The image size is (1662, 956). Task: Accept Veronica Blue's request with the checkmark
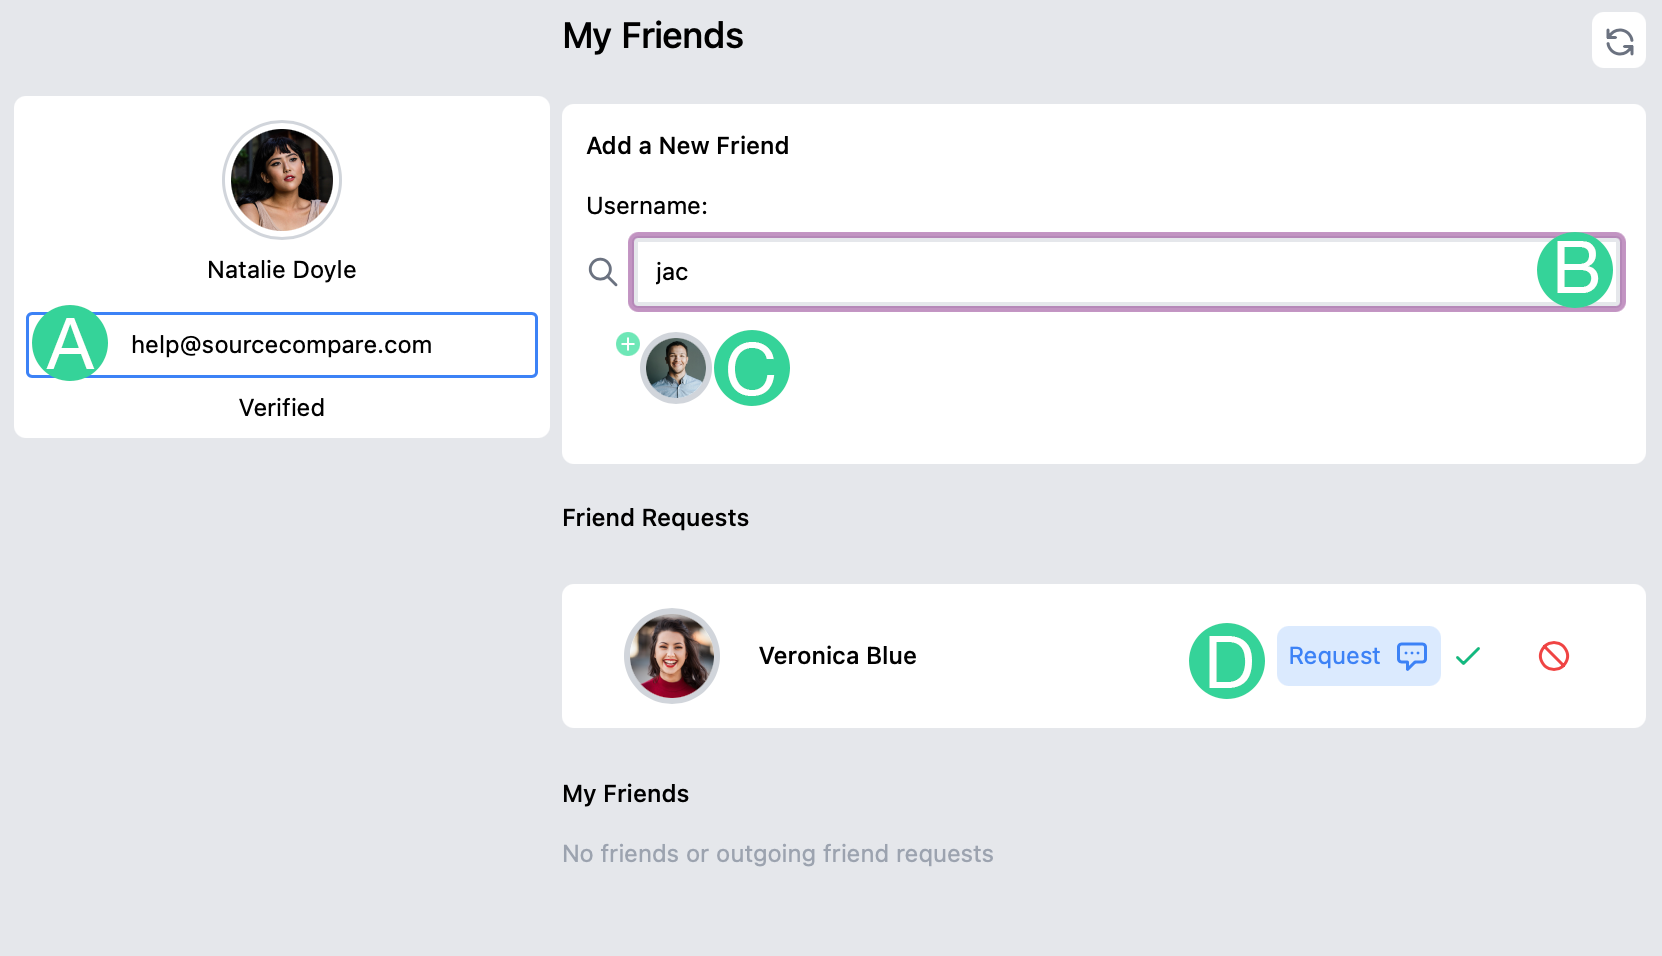click(1468, 656)
